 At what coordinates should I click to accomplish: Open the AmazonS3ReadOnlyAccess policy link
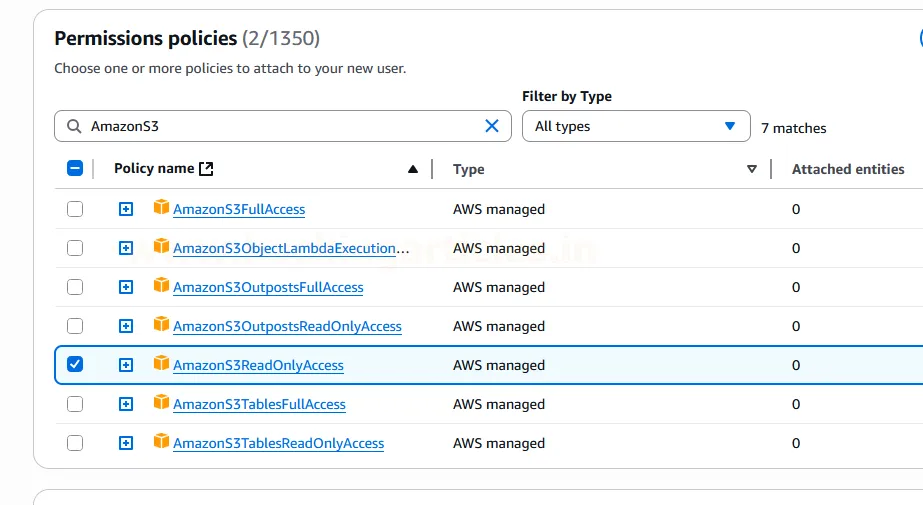(x=258, y=366)
